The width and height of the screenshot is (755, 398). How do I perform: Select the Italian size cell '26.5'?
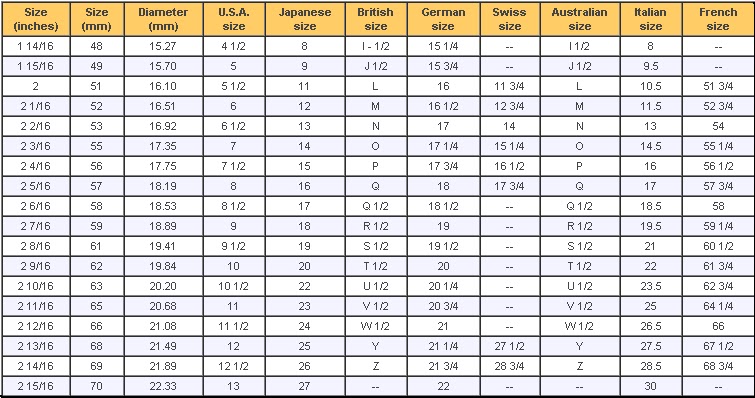click(651, 326)
